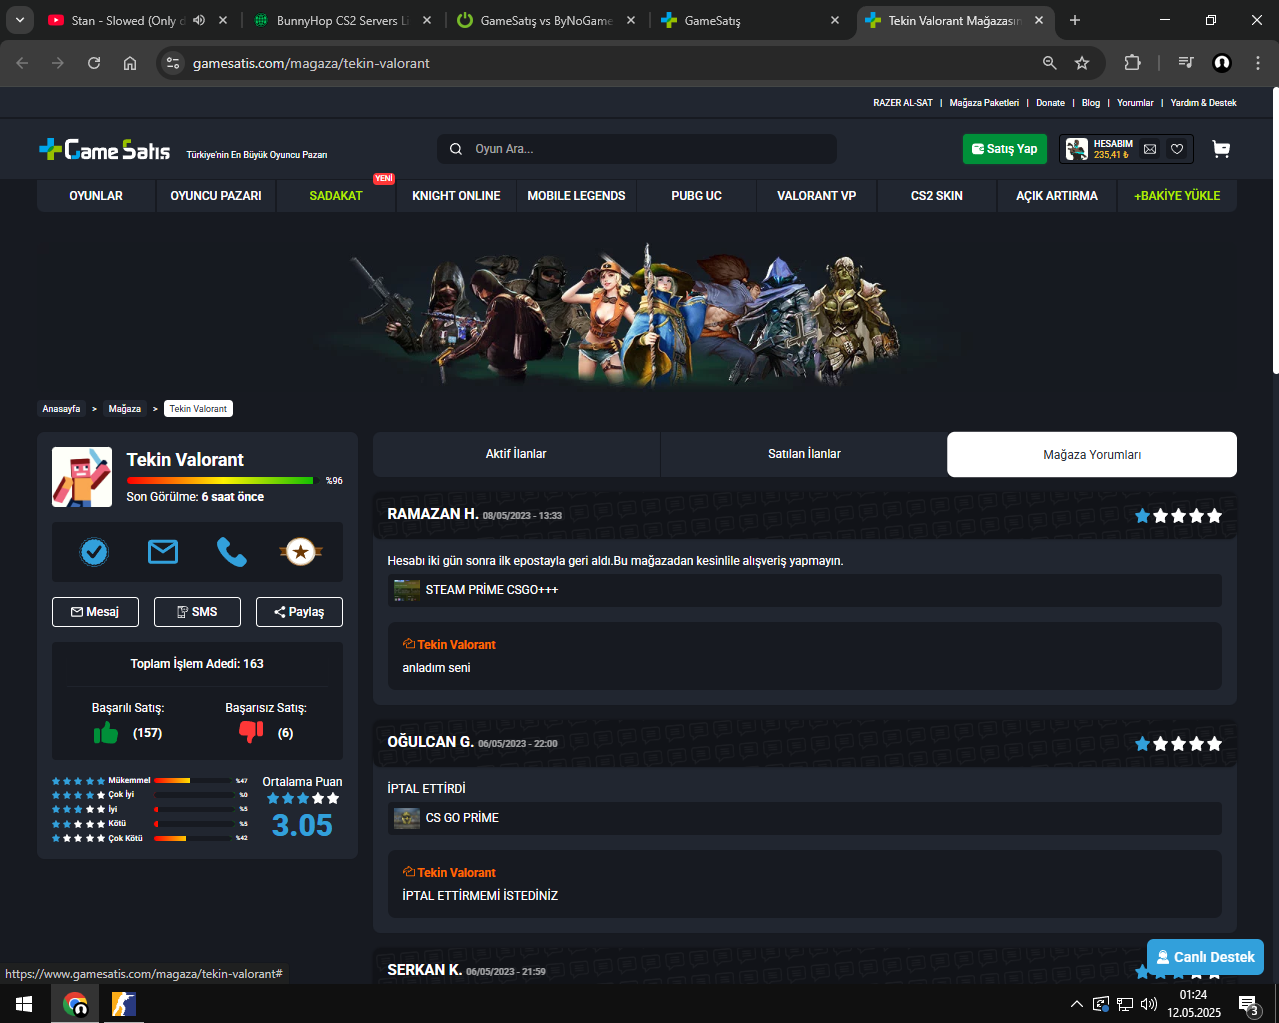
Task: Click the verified checkmark badge icon
Action: point(94,551)
